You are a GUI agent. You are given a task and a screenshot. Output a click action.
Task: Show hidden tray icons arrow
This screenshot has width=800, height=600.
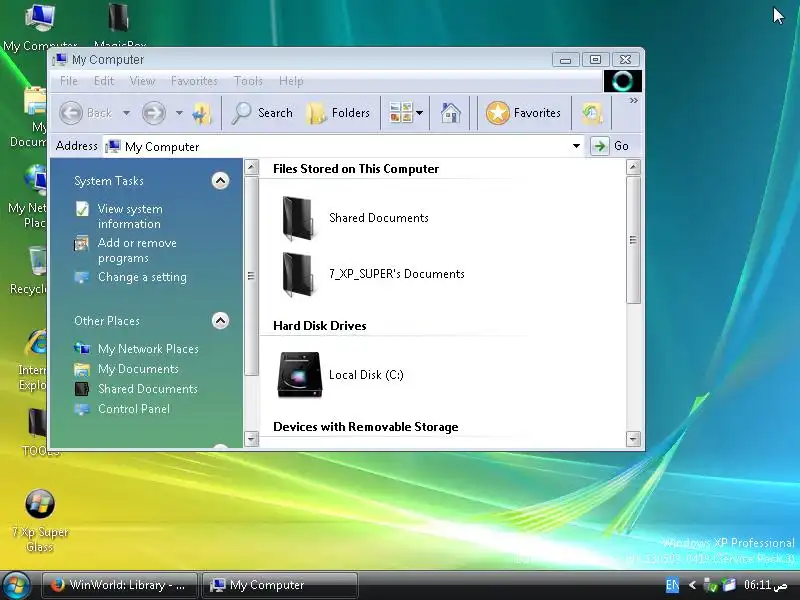tap(692, 585)
